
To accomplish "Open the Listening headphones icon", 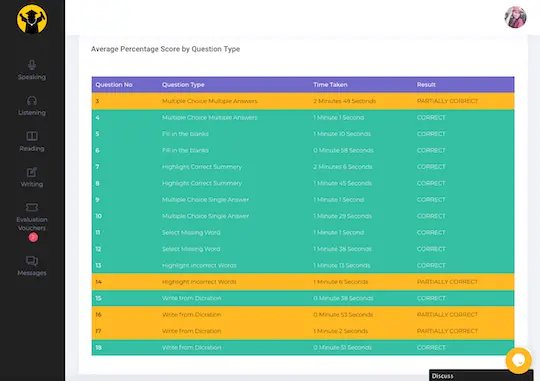I will (x=32, y=101).
